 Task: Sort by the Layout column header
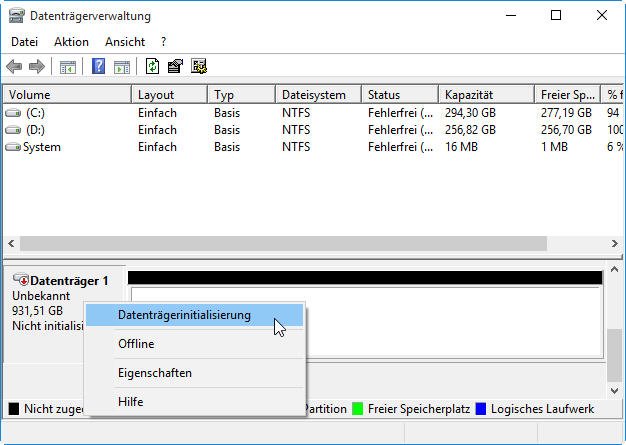[169, 95]
